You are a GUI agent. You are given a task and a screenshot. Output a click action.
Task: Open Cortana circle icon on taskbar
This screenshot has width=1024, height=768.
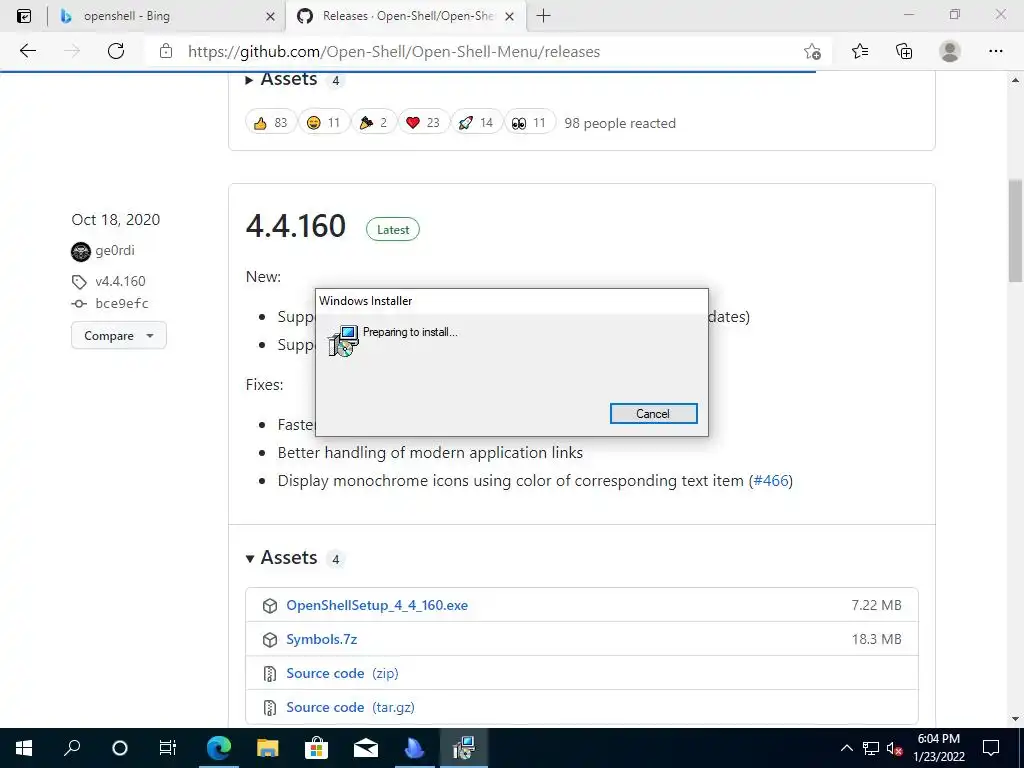120,748
